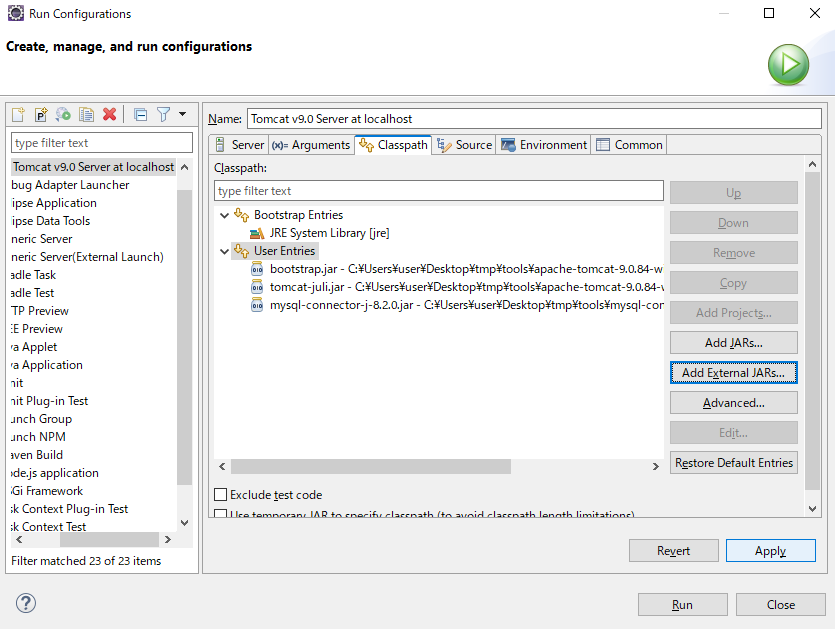Click the New launch configuration icon
The image size is (835, 629).
click(x=18, y=114)
